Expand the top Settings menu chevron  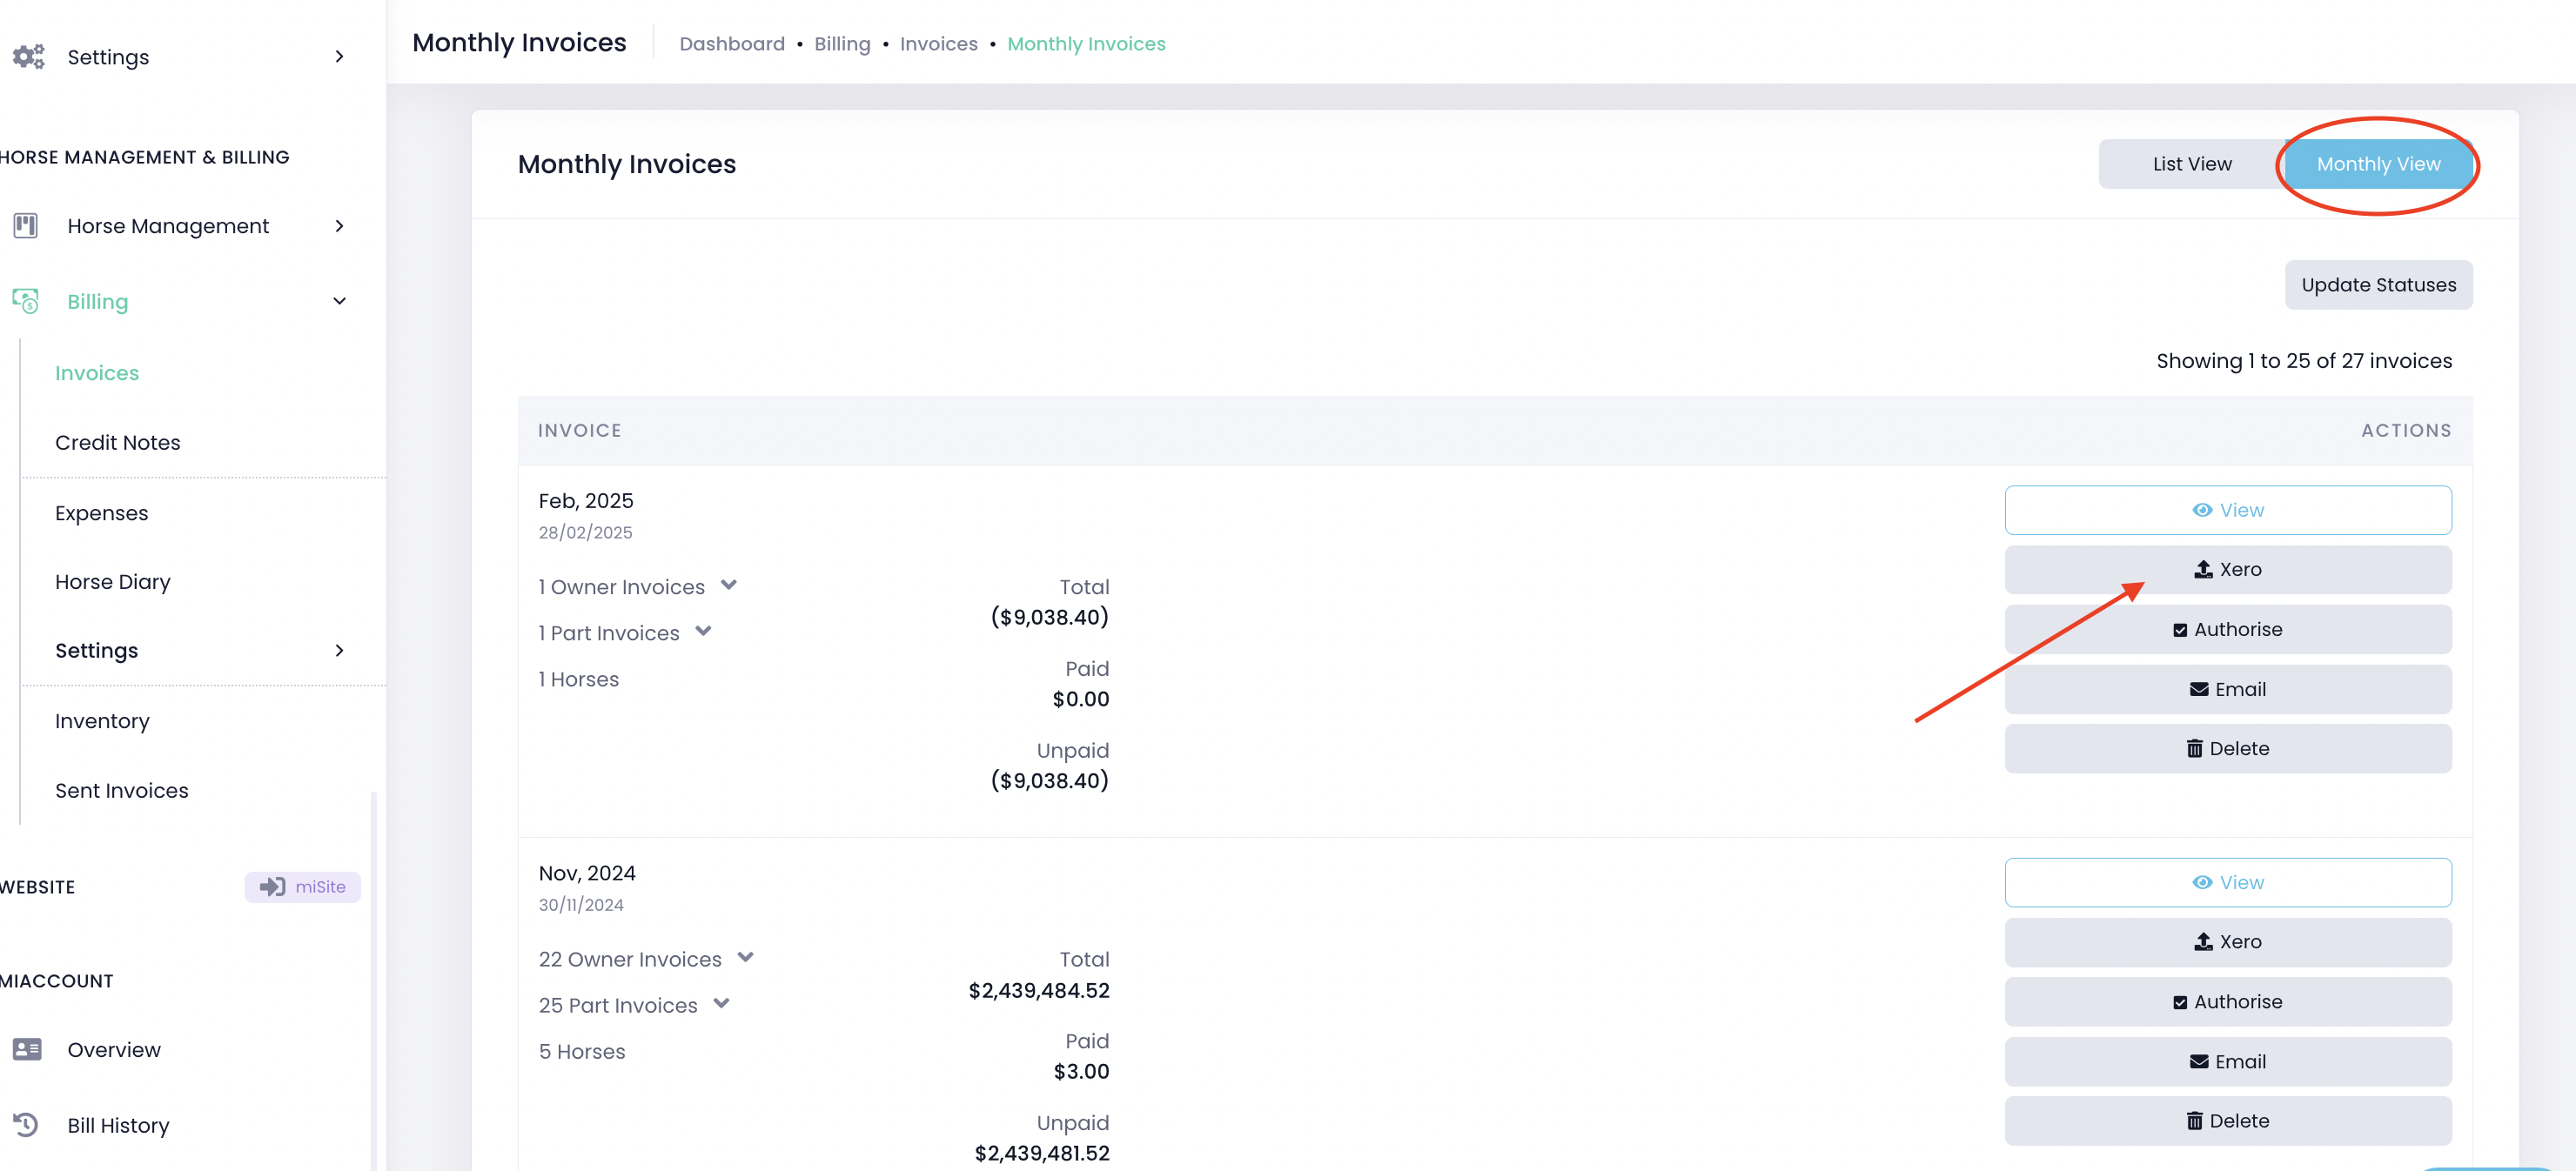[339, 56]
